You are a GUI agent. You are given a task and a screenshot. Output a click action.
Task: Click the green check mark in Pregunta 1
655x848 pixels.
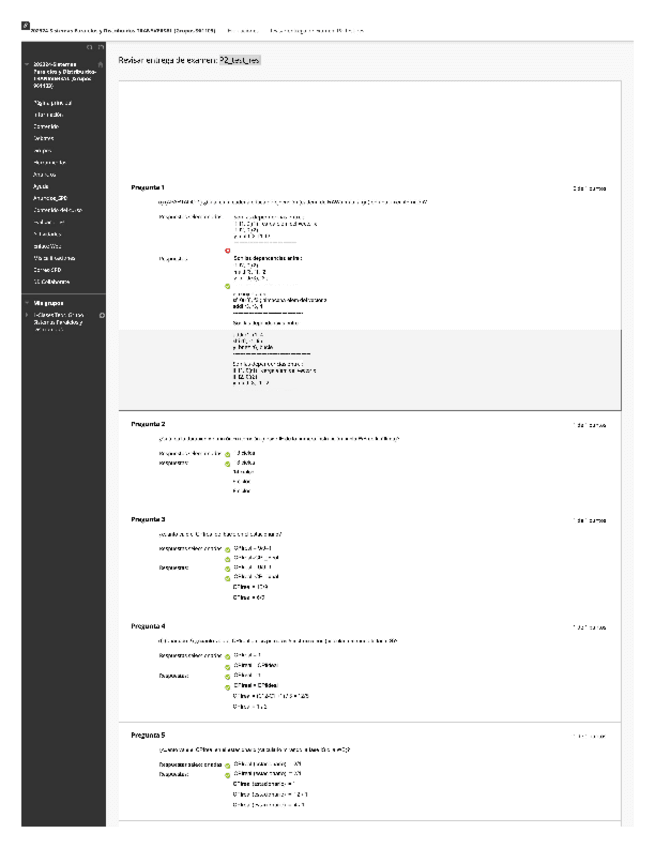point(228,286)
